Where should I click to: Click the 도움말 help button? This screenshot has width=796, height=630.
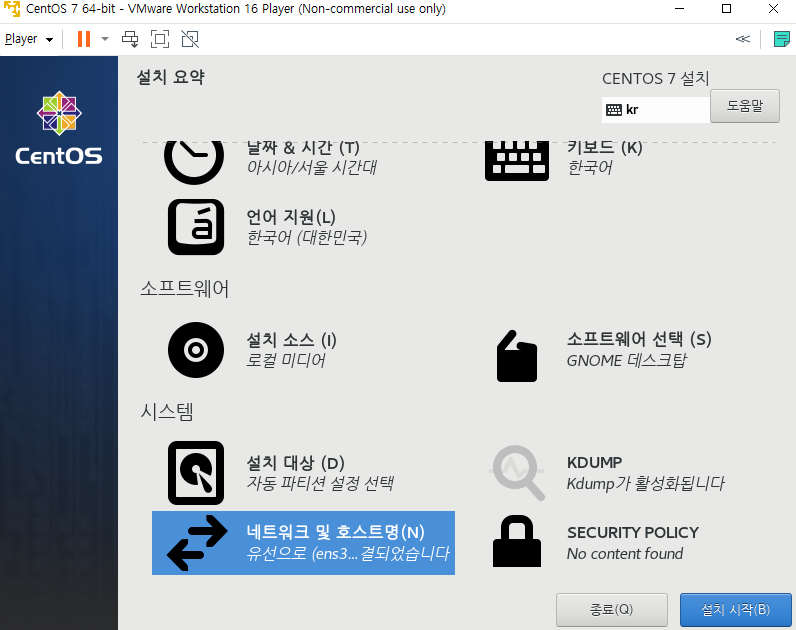[x=745, y=106]
